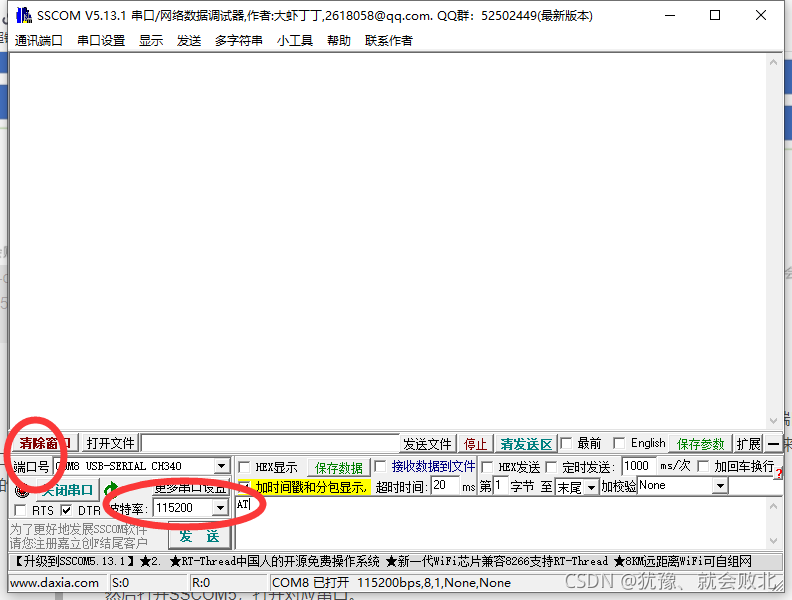
Task: Click the red port status indicator icon
Action: tap(22, 490)
